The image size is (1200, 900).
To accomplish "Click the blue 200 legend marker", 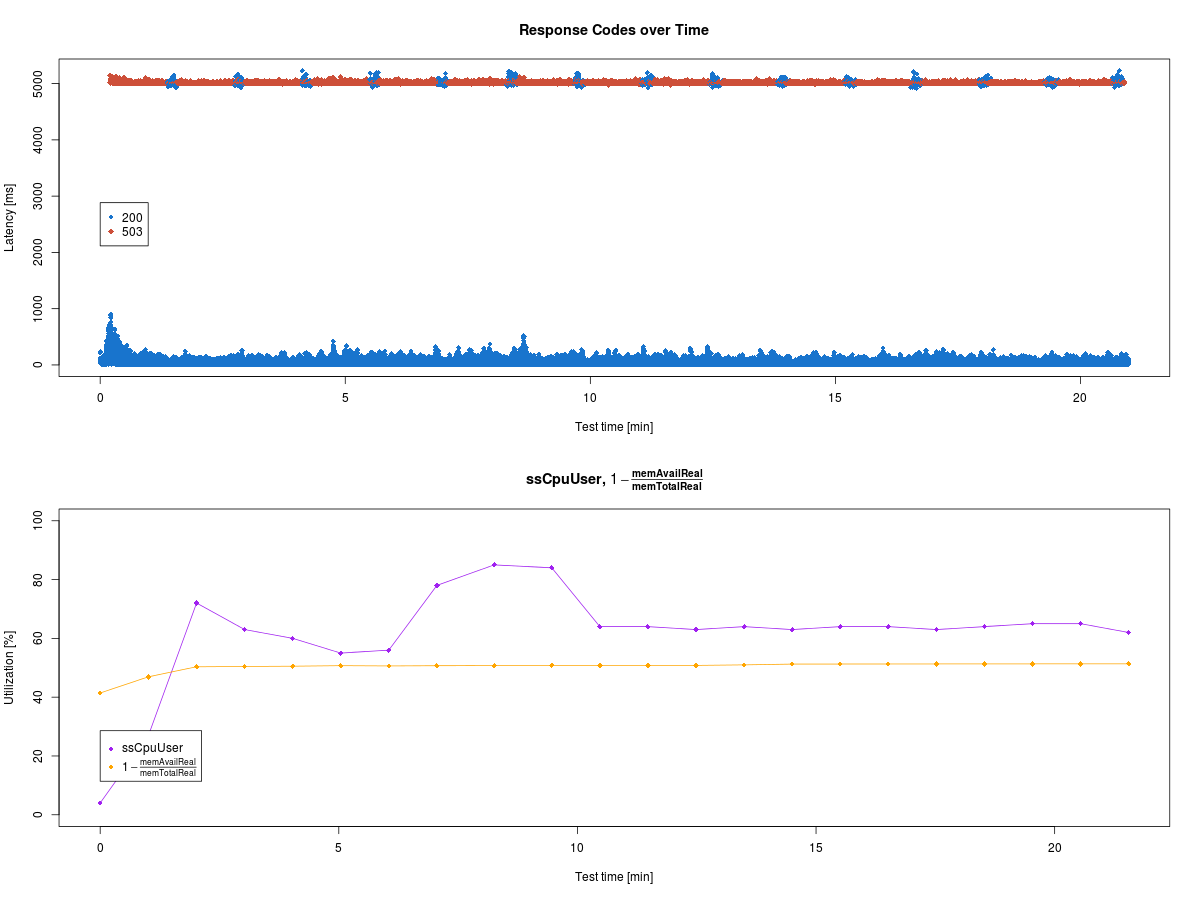I will 111,217.
